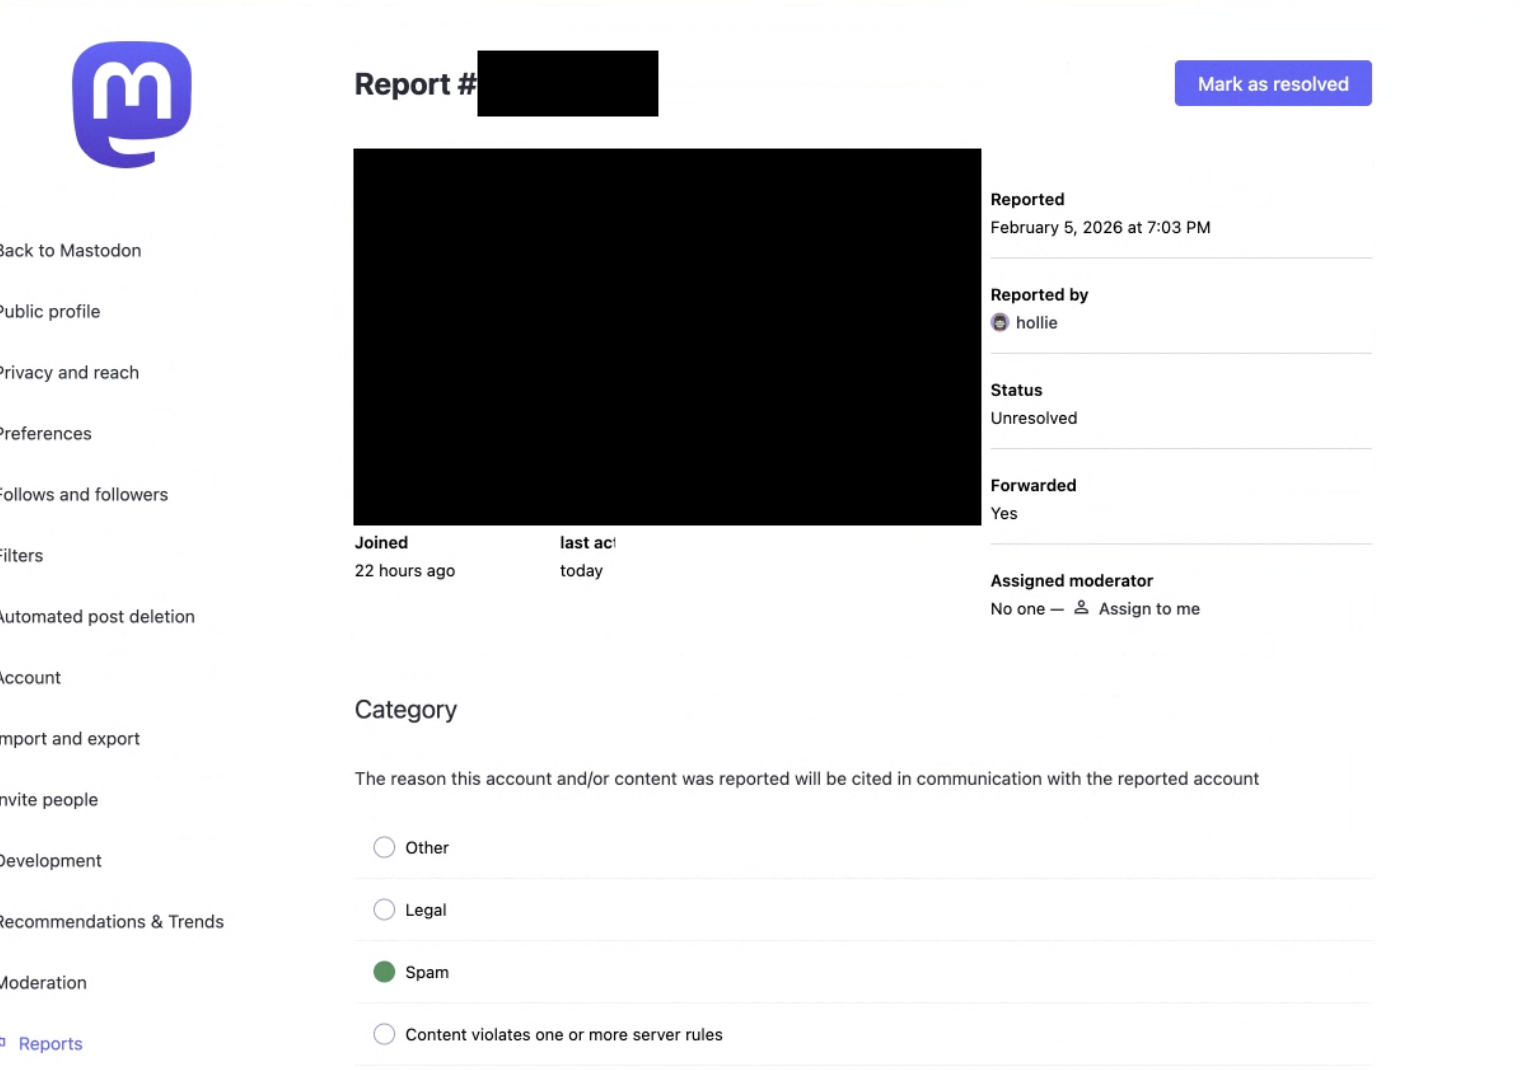Open Privacy and reach page
This screenshot has width=1520, height=1070.
pyautogui.click(x=69, y=373)
